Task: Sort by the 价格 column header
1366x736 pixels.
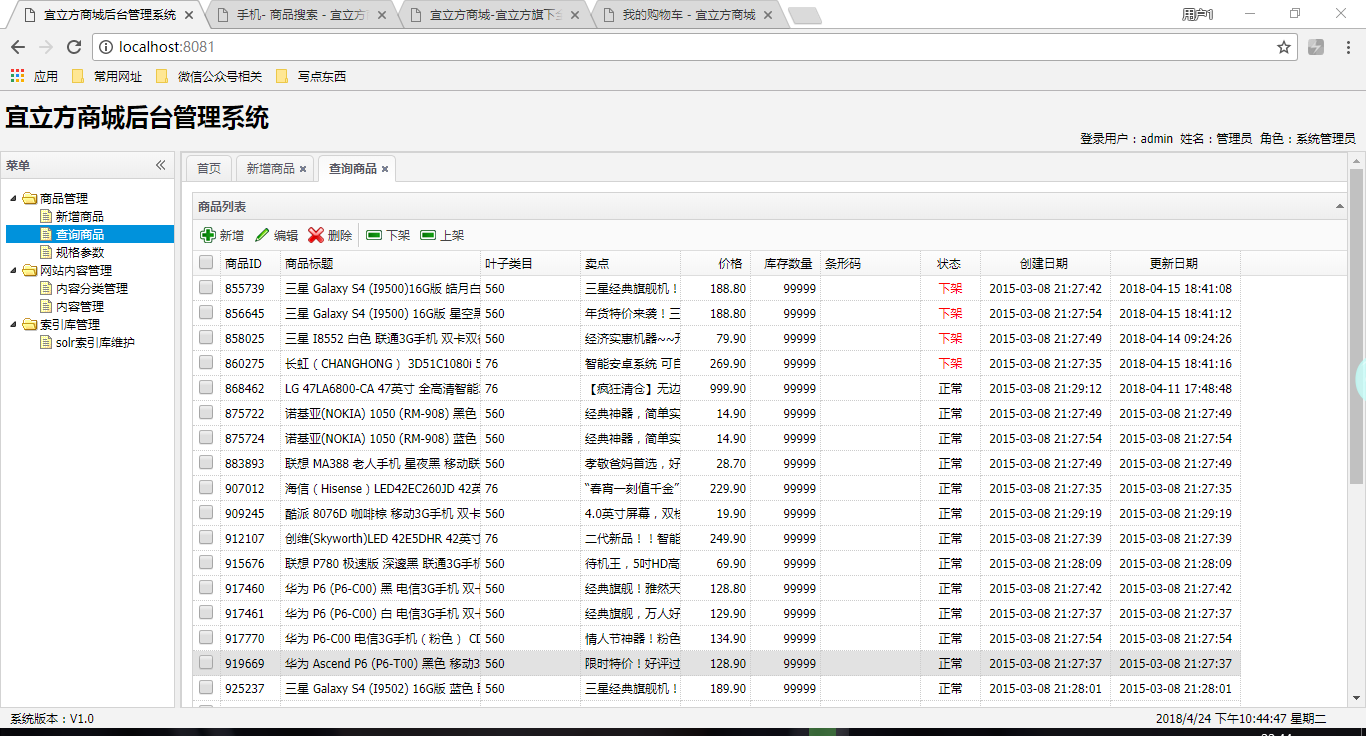Action: (x=716, y=263)
